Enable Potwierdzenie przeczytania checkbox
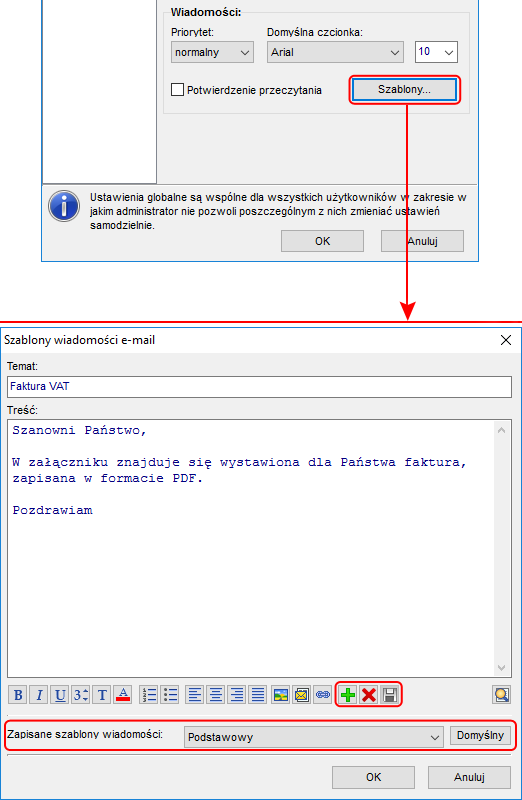Viewport: 522px width, 800px height. coord(178,90)
